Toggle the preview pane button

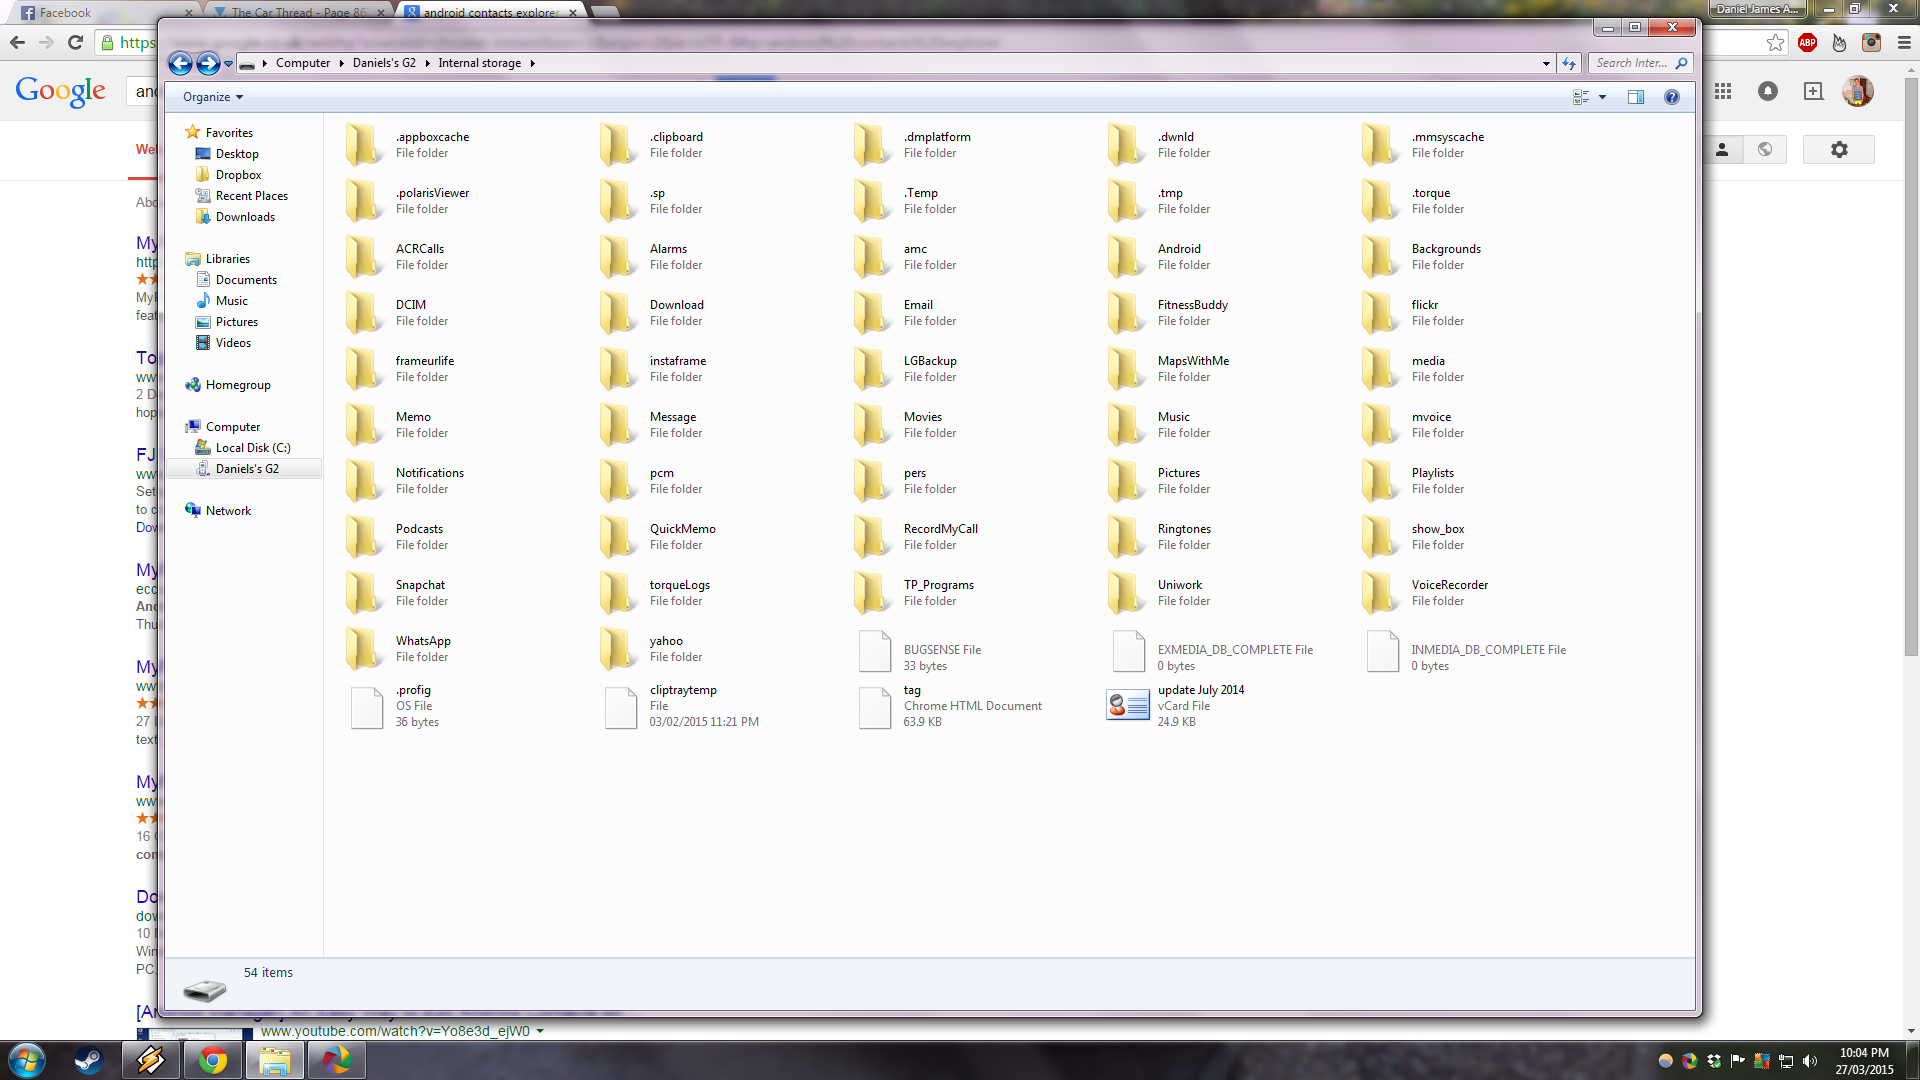tap(1636, 97)
